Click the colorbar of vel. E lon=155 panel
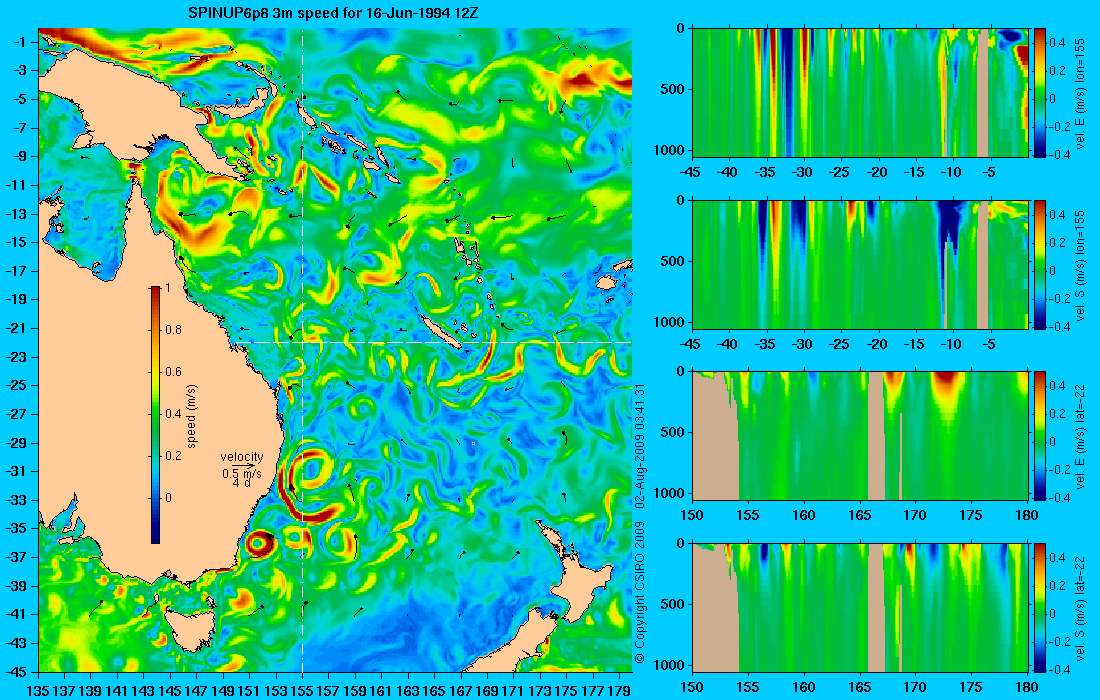1100x700 pixels. [x=1040, y=92]
